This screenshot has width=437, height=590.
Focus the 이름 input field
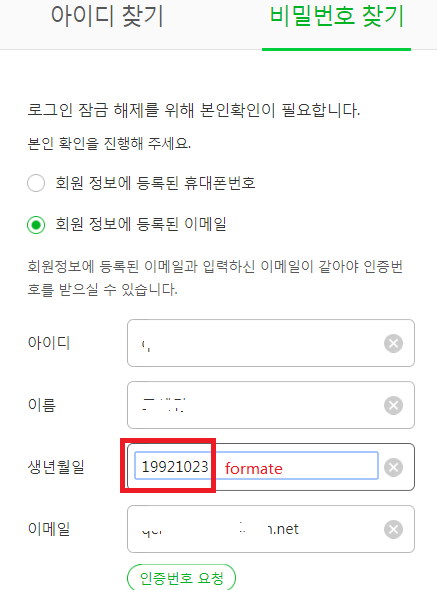(271, 405)
